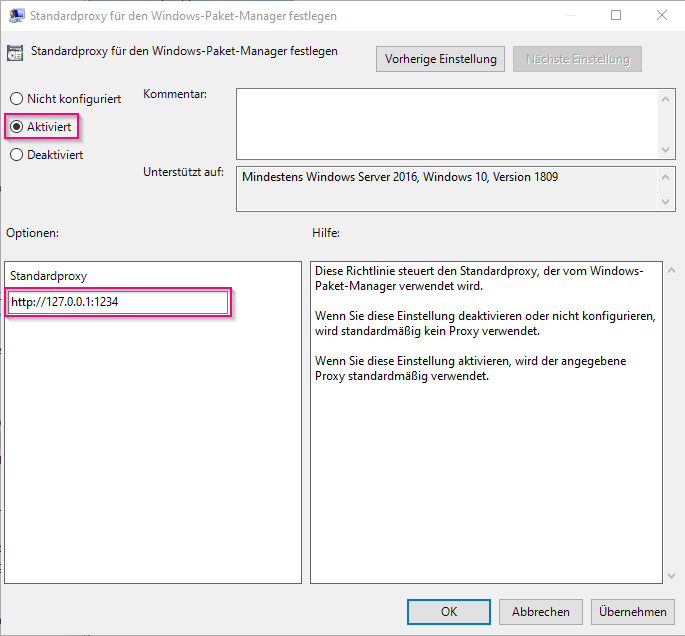Viewport: 685px width, 636px height.
Task: Click Kommentar box scroll down arrow
Action: (x=665, y=150)
